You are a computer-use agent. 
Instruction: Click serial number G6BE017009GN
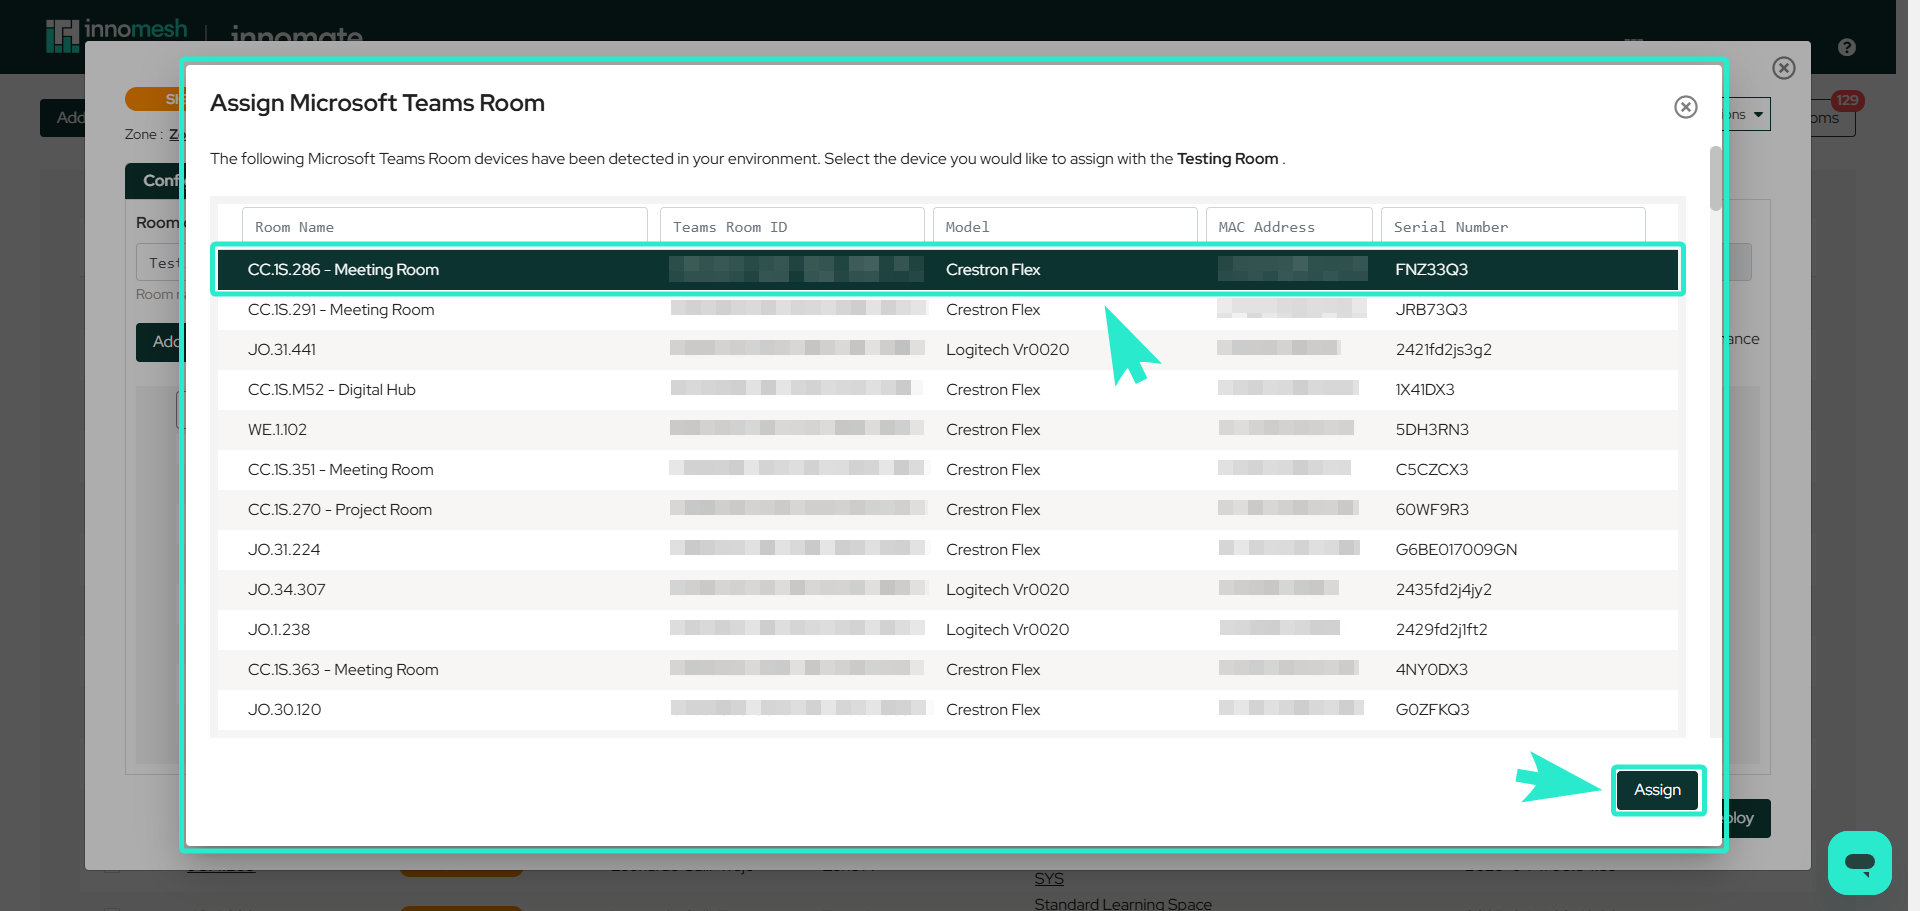point(1456,550)
